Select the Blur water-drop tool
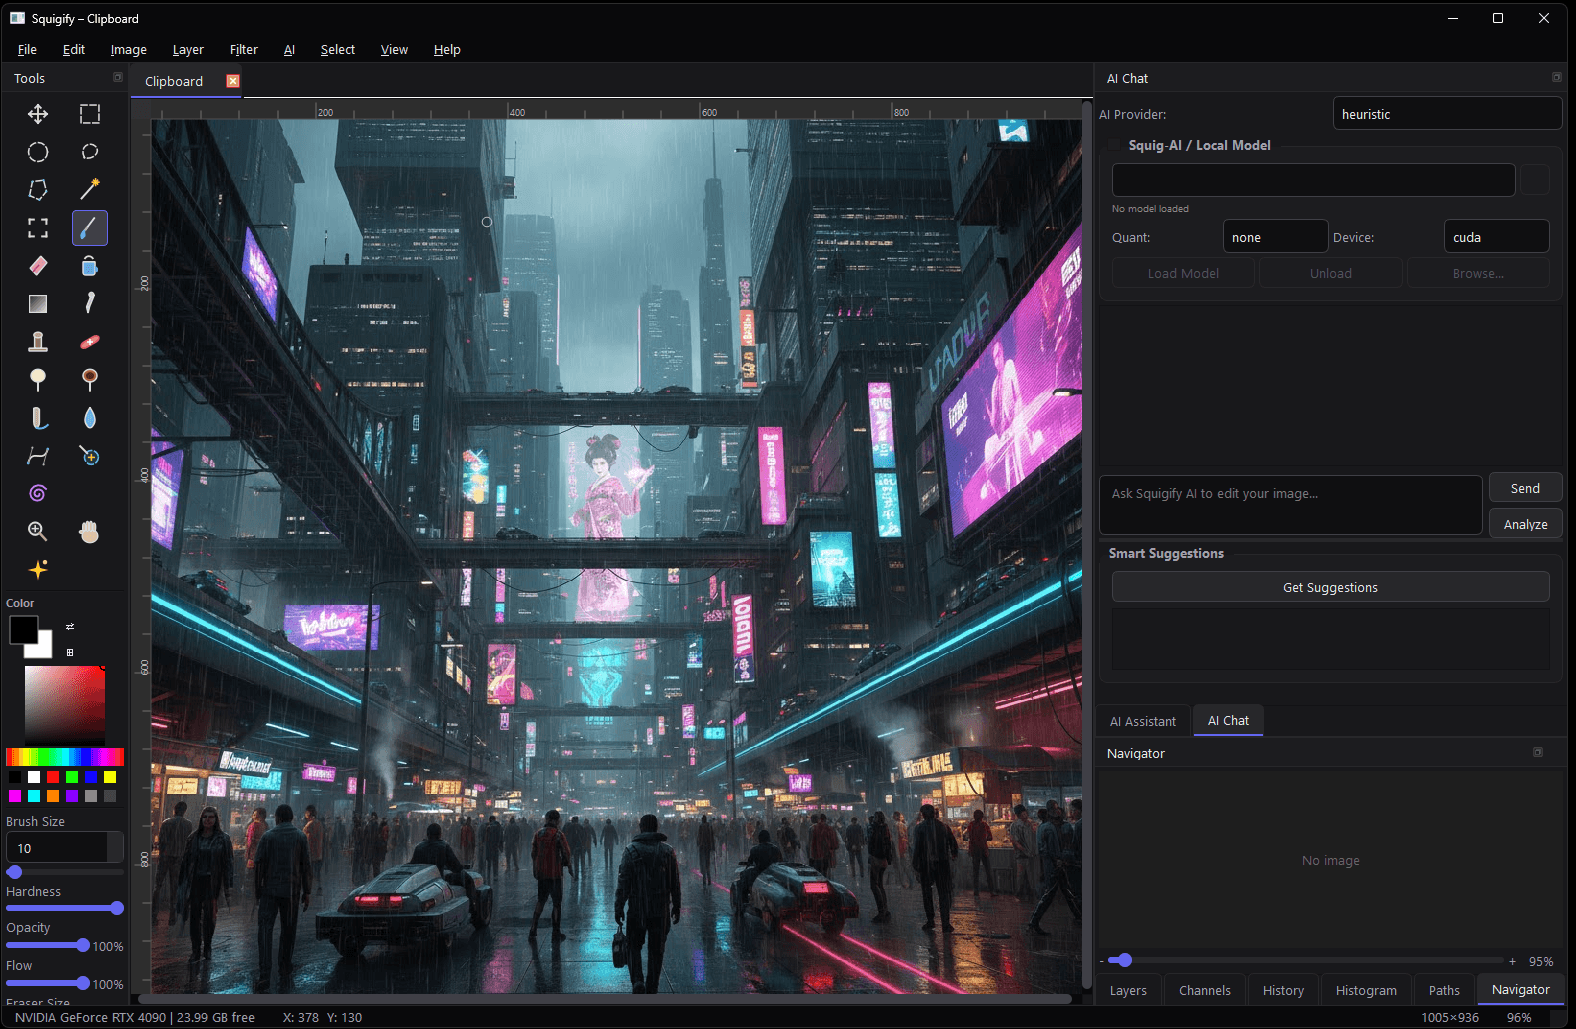This screenshot has width=1576, height=1029. [90, 418]
